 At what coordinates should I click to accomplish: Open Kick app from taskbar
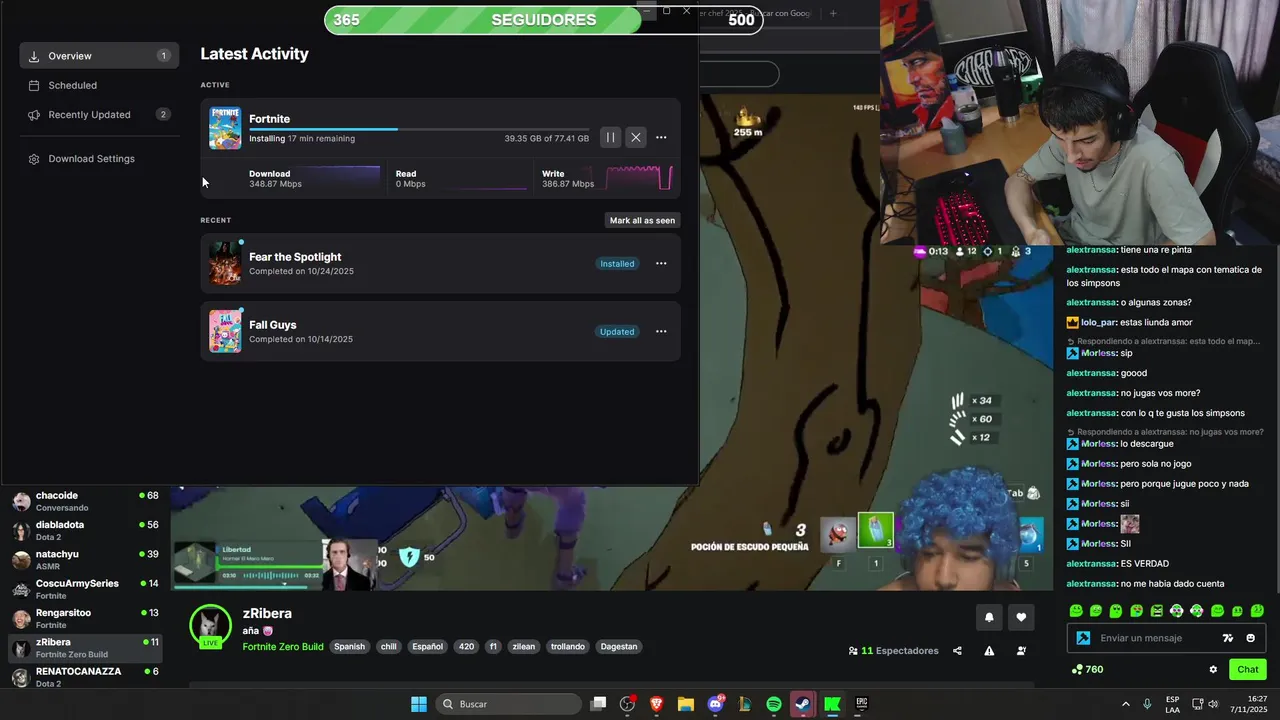(832, 704)
